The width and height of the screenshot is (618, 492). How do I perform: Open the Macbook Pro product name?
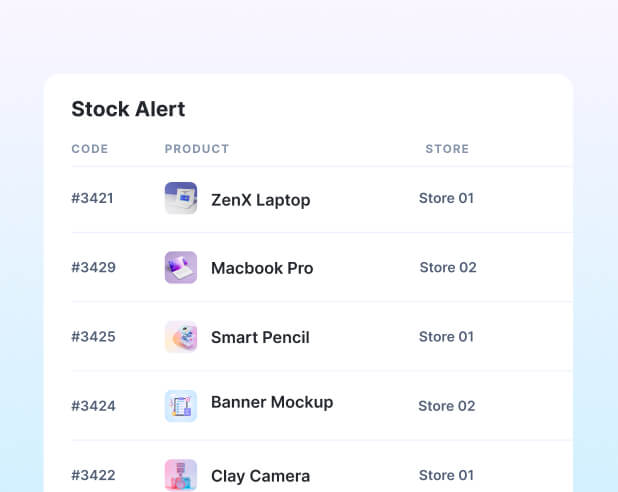click(262, 268)
